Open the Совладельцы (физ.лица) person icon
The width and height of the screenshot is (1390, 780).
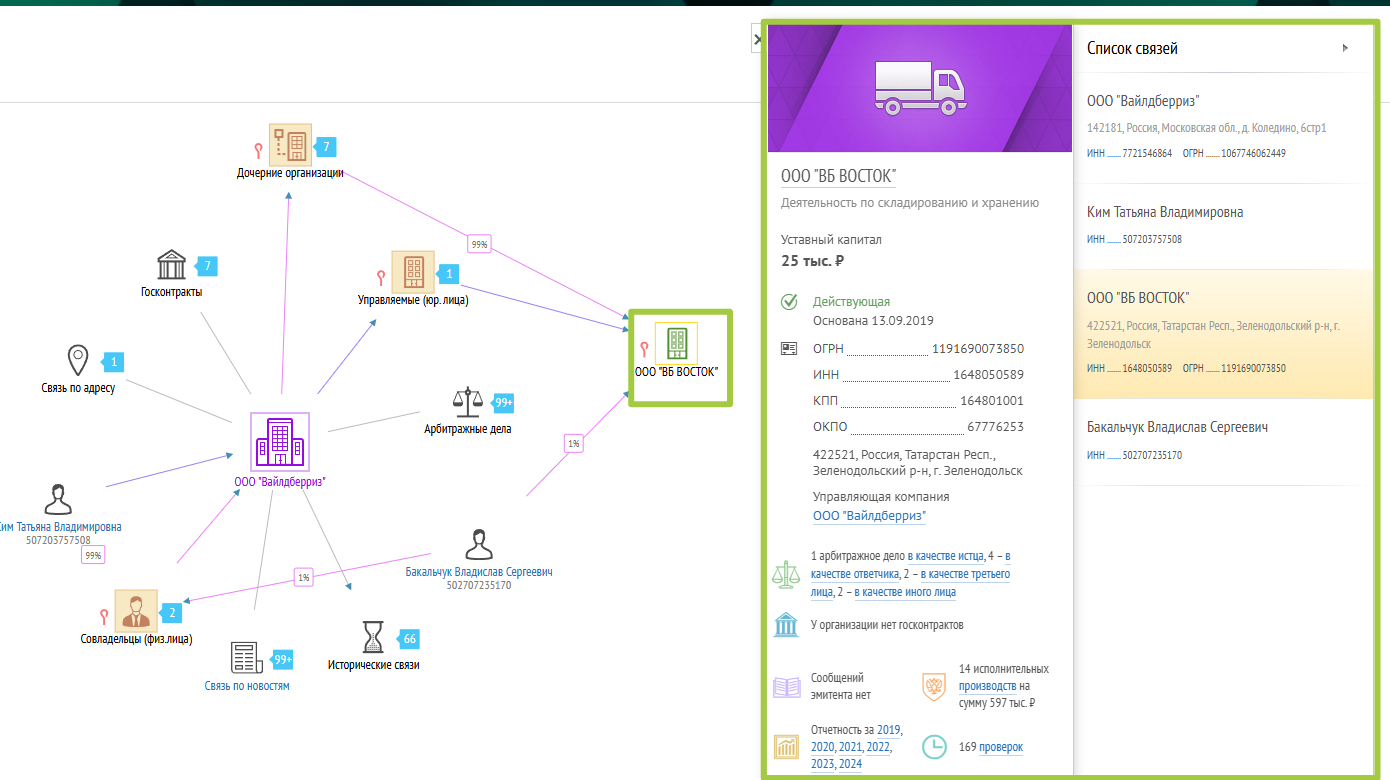(136, 610)
